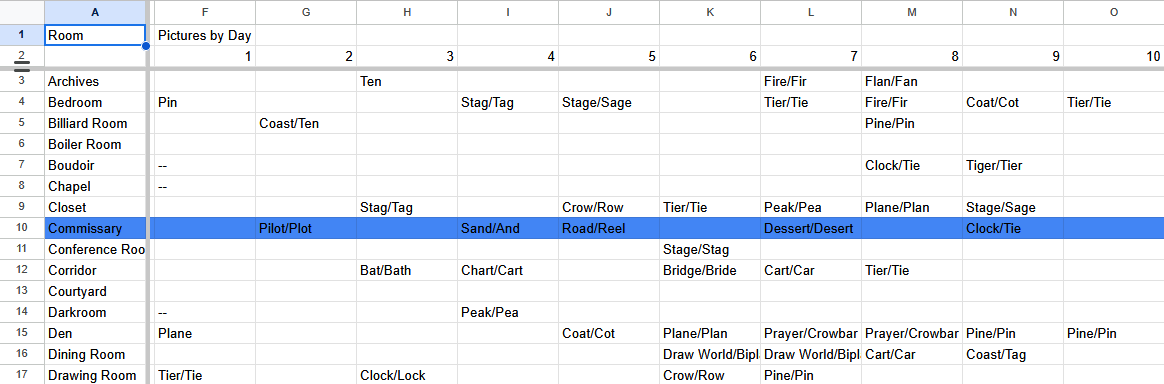Select column header A
Viewport: 1164px width, 384px height.
(95, 12)
